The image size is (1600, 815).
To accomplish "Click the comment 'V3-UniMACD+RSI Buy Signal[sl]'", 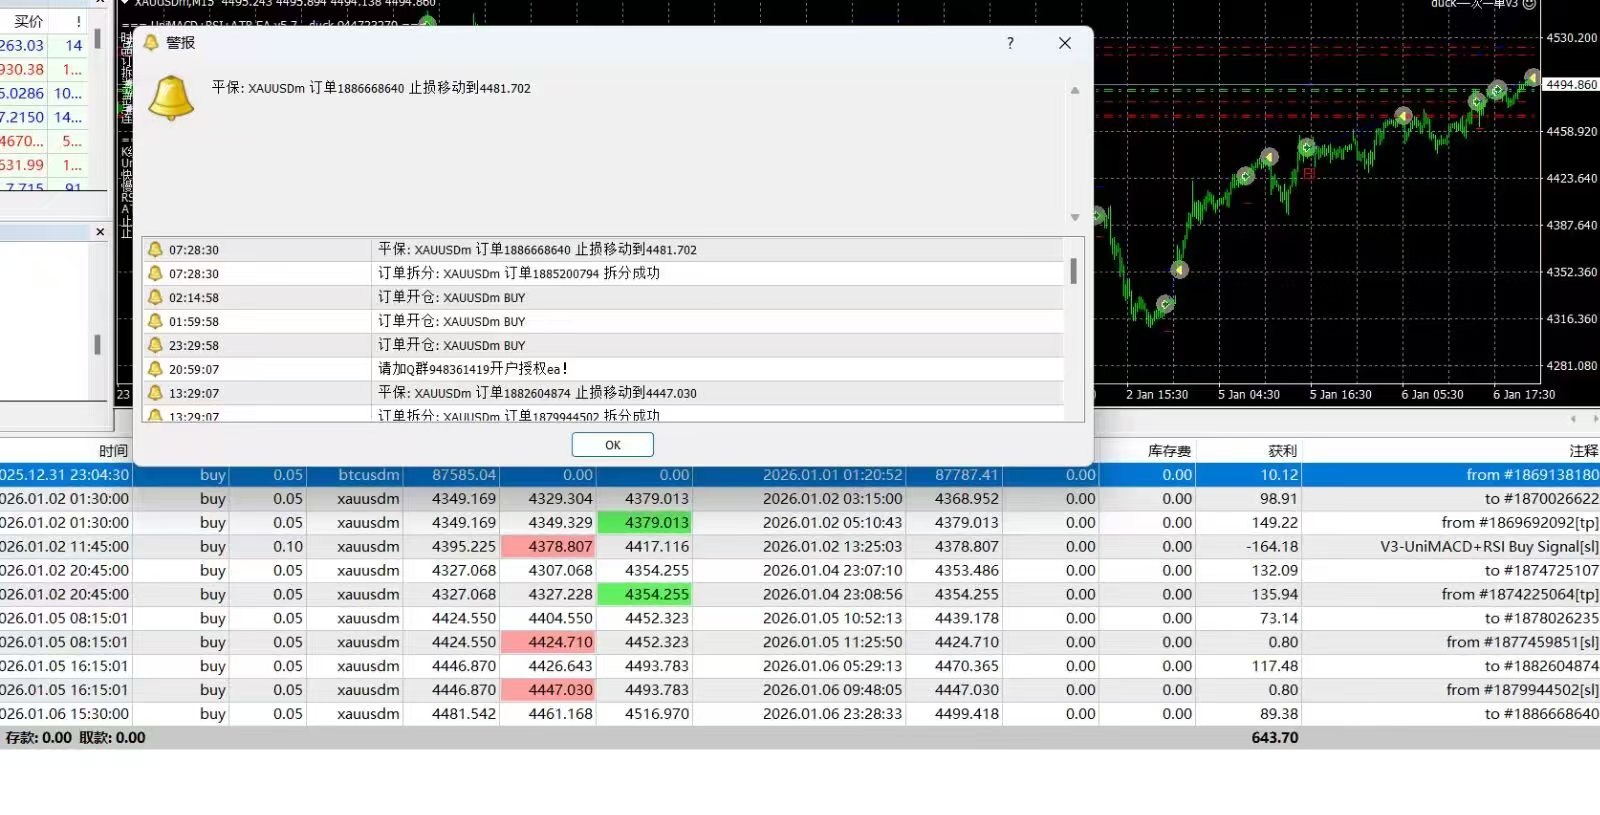I will [1489, 547].
